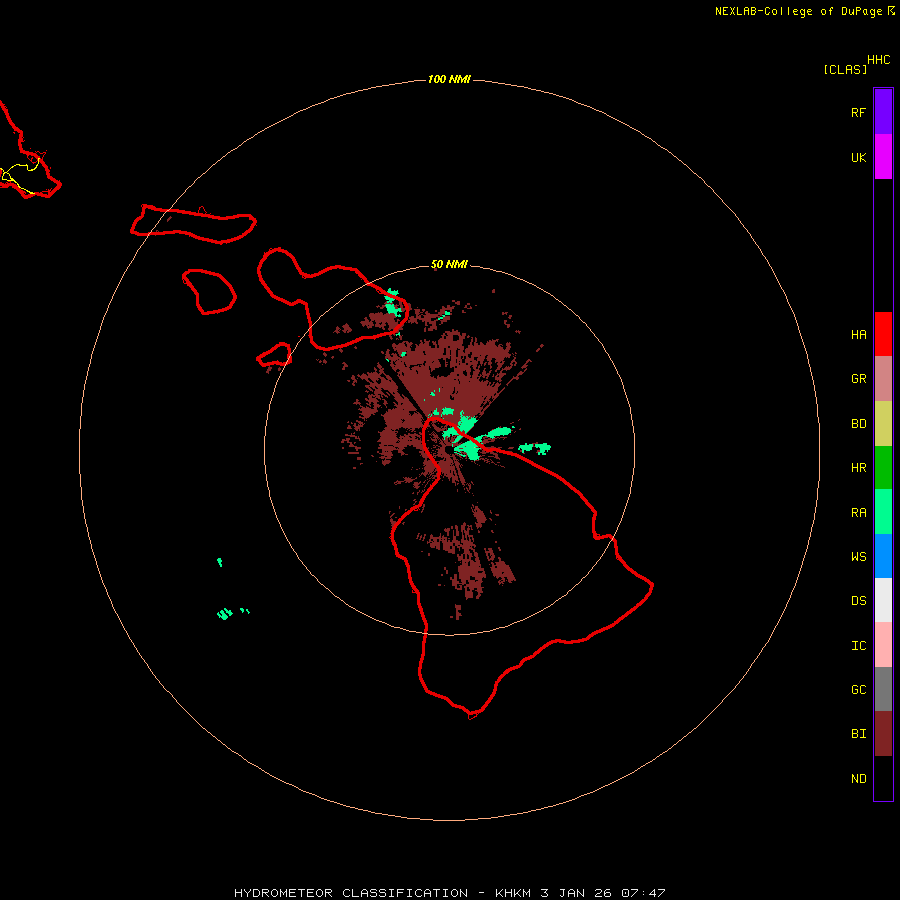The height and width of the screenshot is (900, 900).
Task: Click the WS blue legend swatch
Action: (x=883, y=556)
